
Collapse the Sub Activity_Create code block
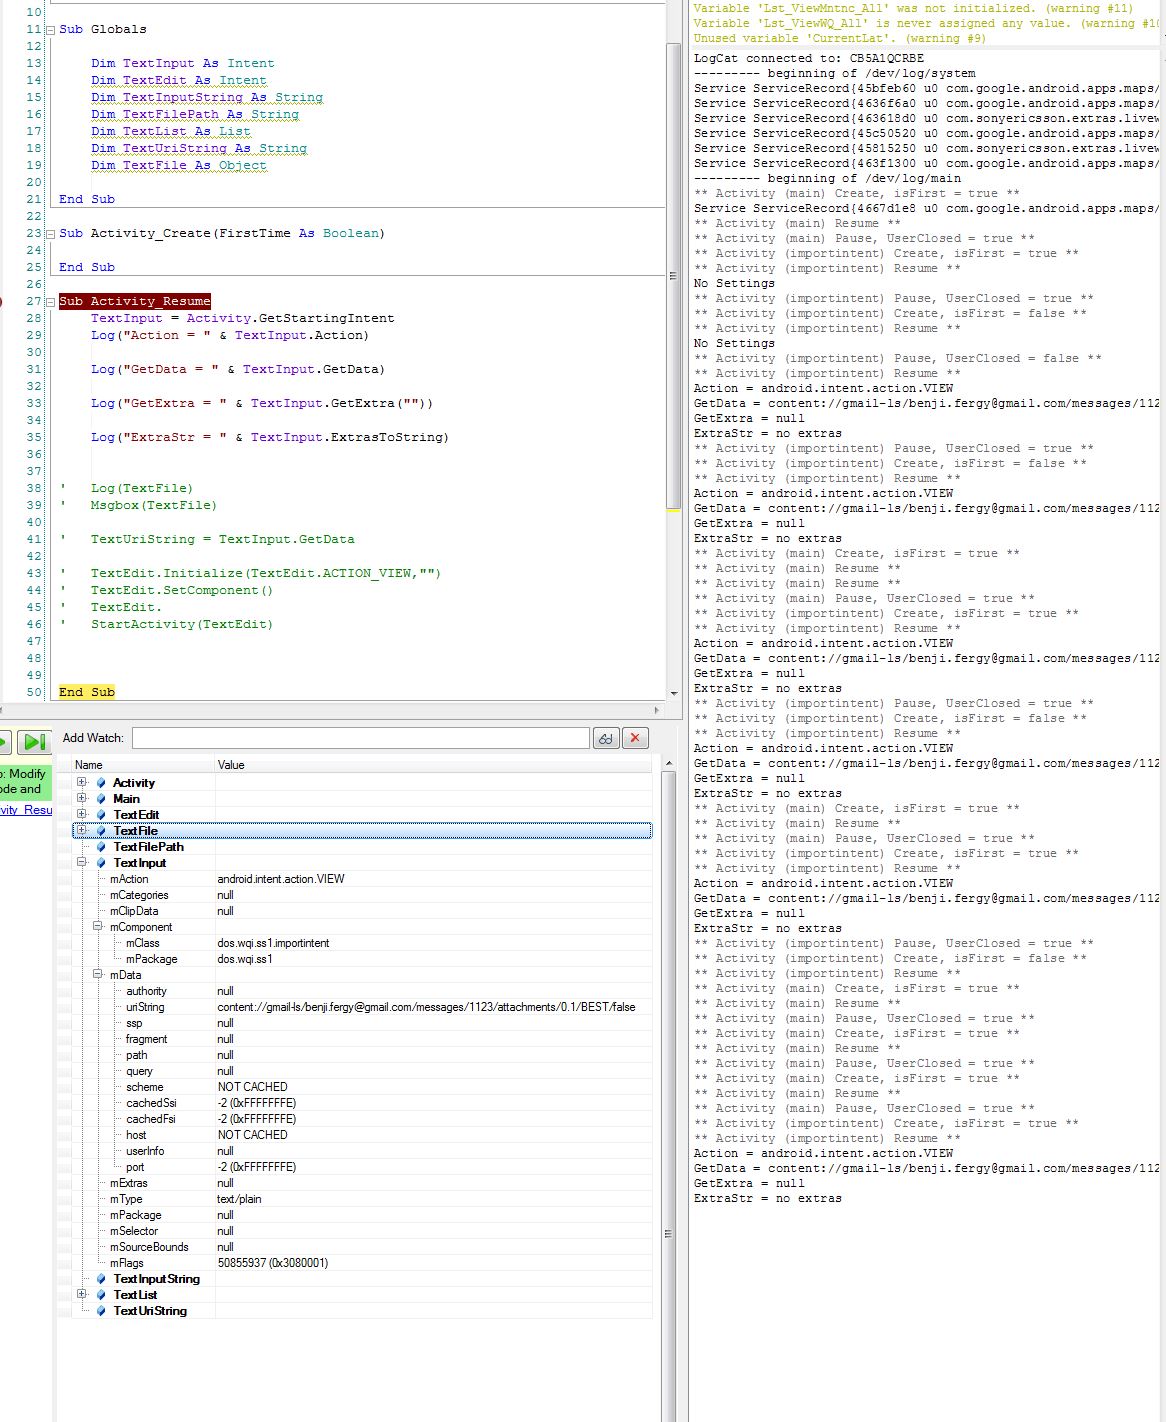coord(50,233)
